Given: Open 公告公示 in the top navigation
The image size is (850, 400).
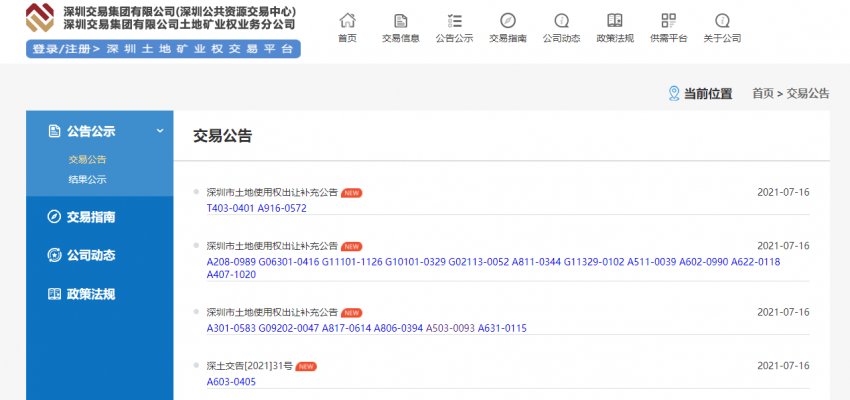Looking at the screenshot, I should tap(454, 38).
